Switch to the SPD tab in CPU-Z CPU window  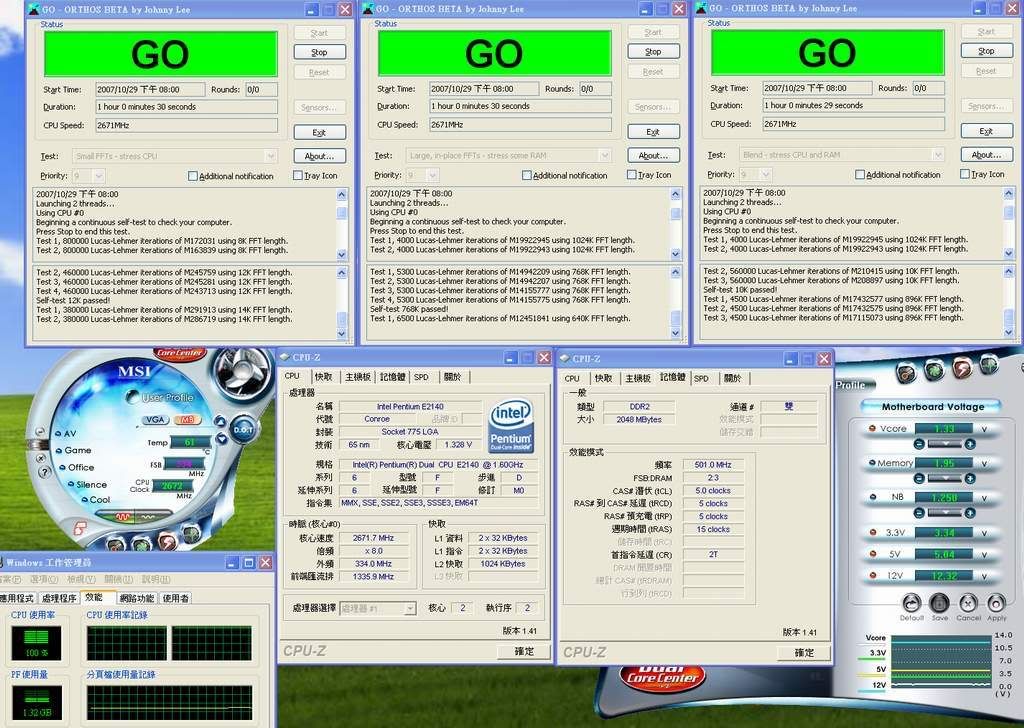point(421,377)
